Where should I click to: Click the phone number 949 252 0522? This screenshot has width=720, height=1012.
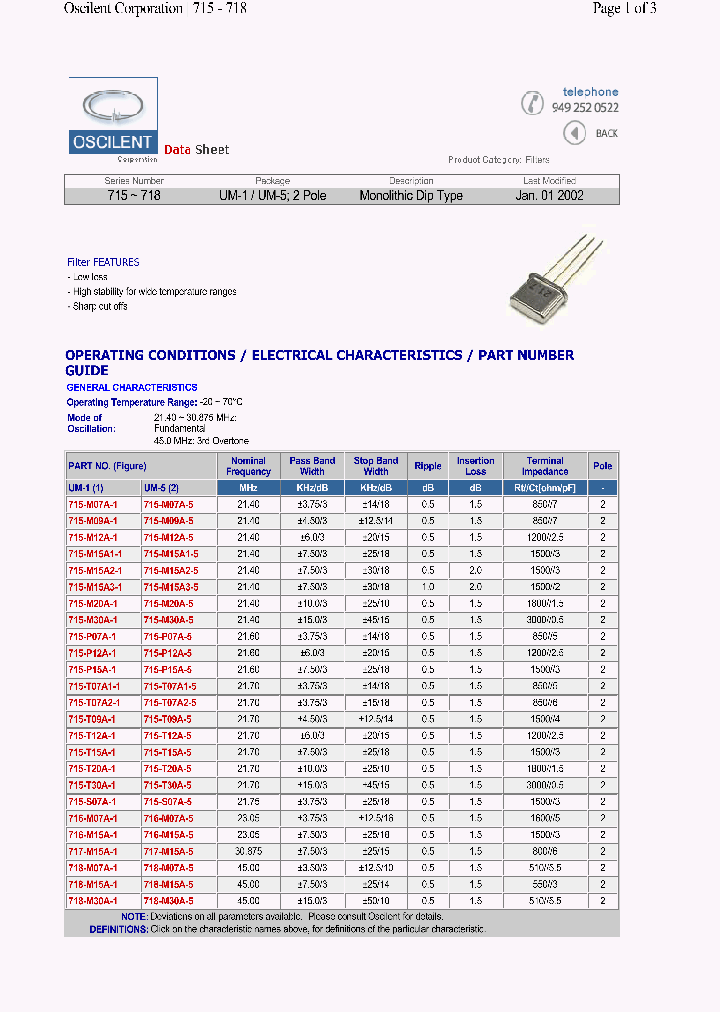tap(585, 108)
